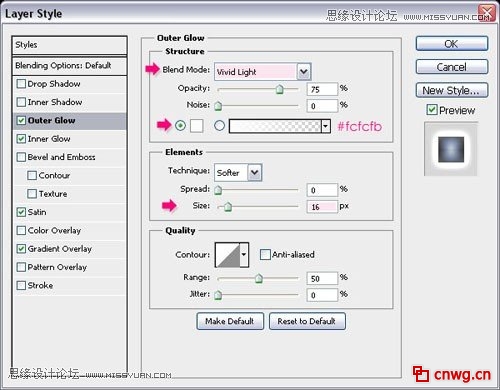Open the Blend Mode dropdown arrow
The height and width of the screenshot is (390, 500).
pyautogui.click(x=303, y=72)
